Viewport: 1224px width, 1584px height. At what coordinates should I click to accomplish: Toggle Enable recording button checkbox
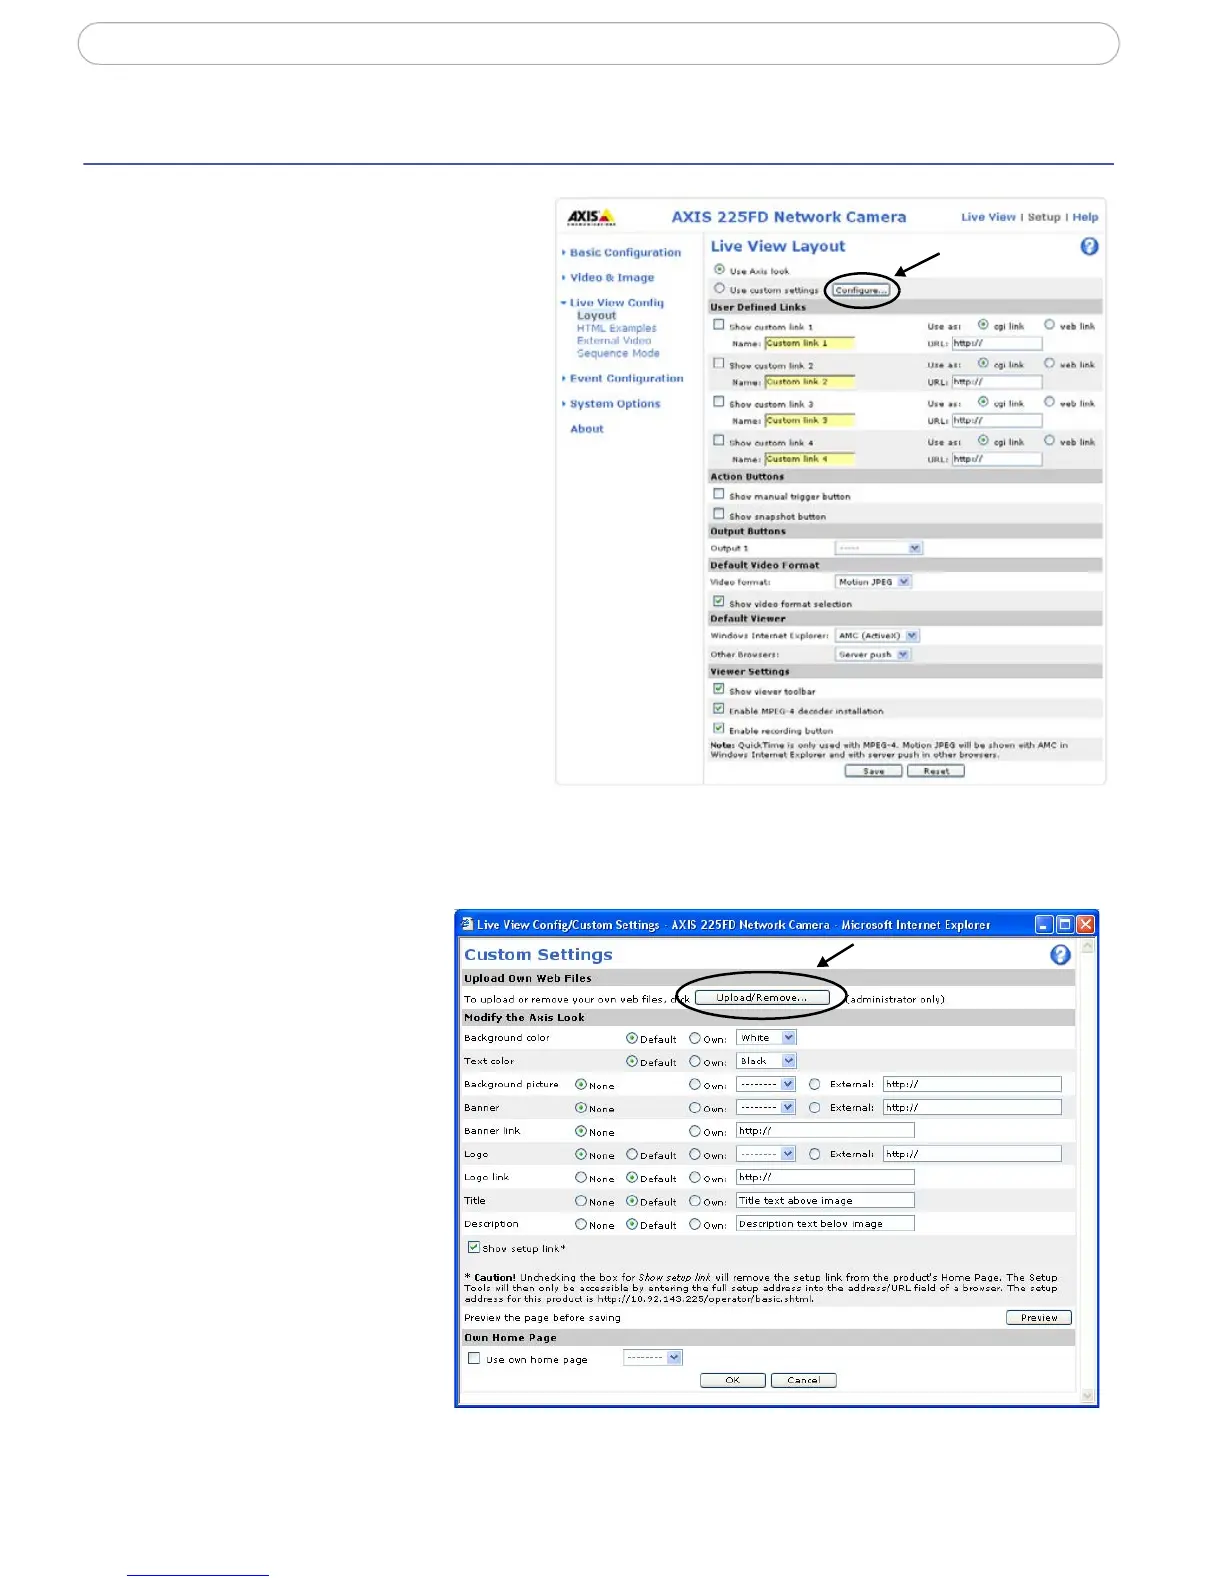(x=718, y=729)
